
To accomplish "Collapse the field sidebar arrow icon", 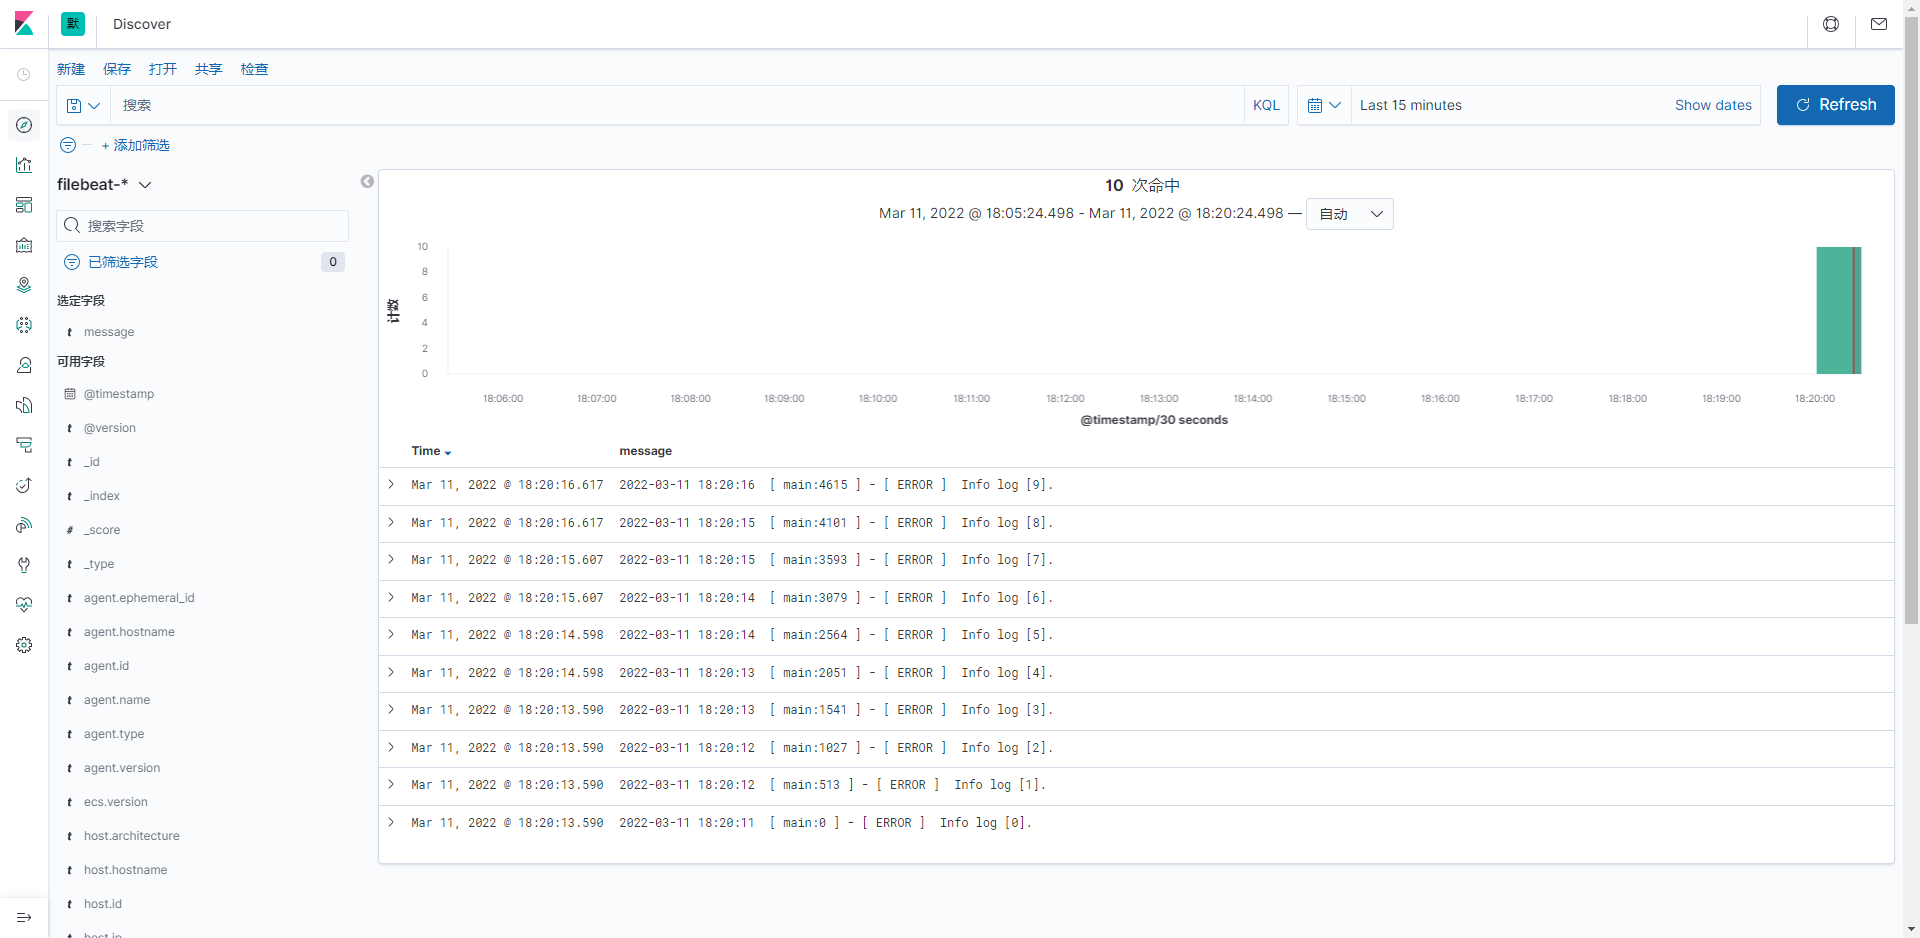I will point(367,181).
